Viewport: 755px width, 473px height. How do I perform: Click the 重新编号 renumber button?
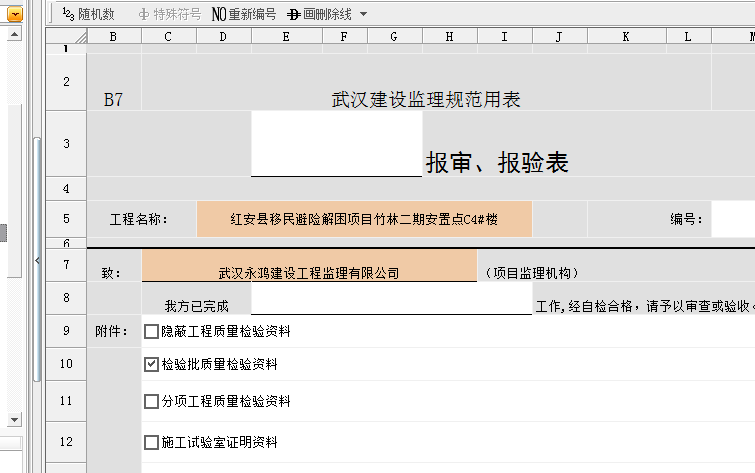[x=244, y=14]
